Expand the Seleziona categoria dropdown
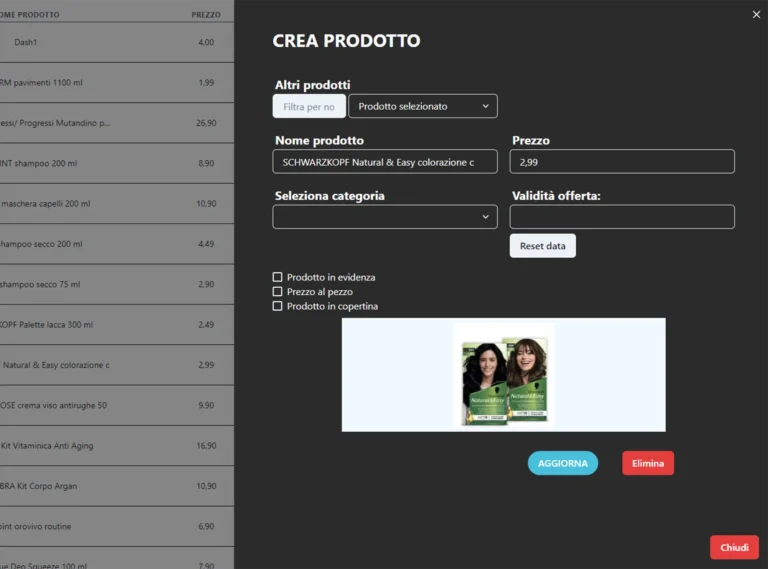The height and width of the screenshot is (569, 768). pos(385,217)
